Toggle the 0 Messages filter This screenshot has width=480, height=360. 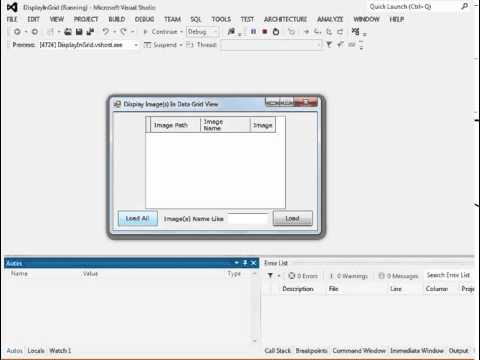[x=398, y=276]
